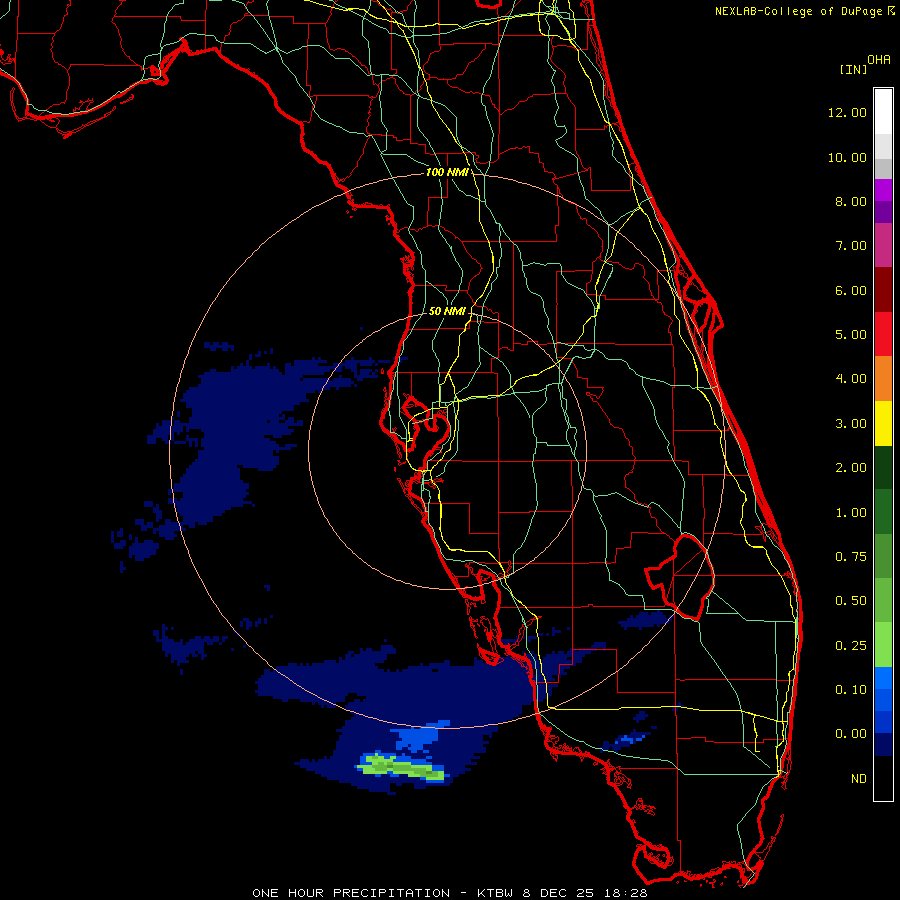Viewport: 900px width, 900px height.
Task: Click the yellow 3.00 inch legend swatch
Action: coord(883,424)
